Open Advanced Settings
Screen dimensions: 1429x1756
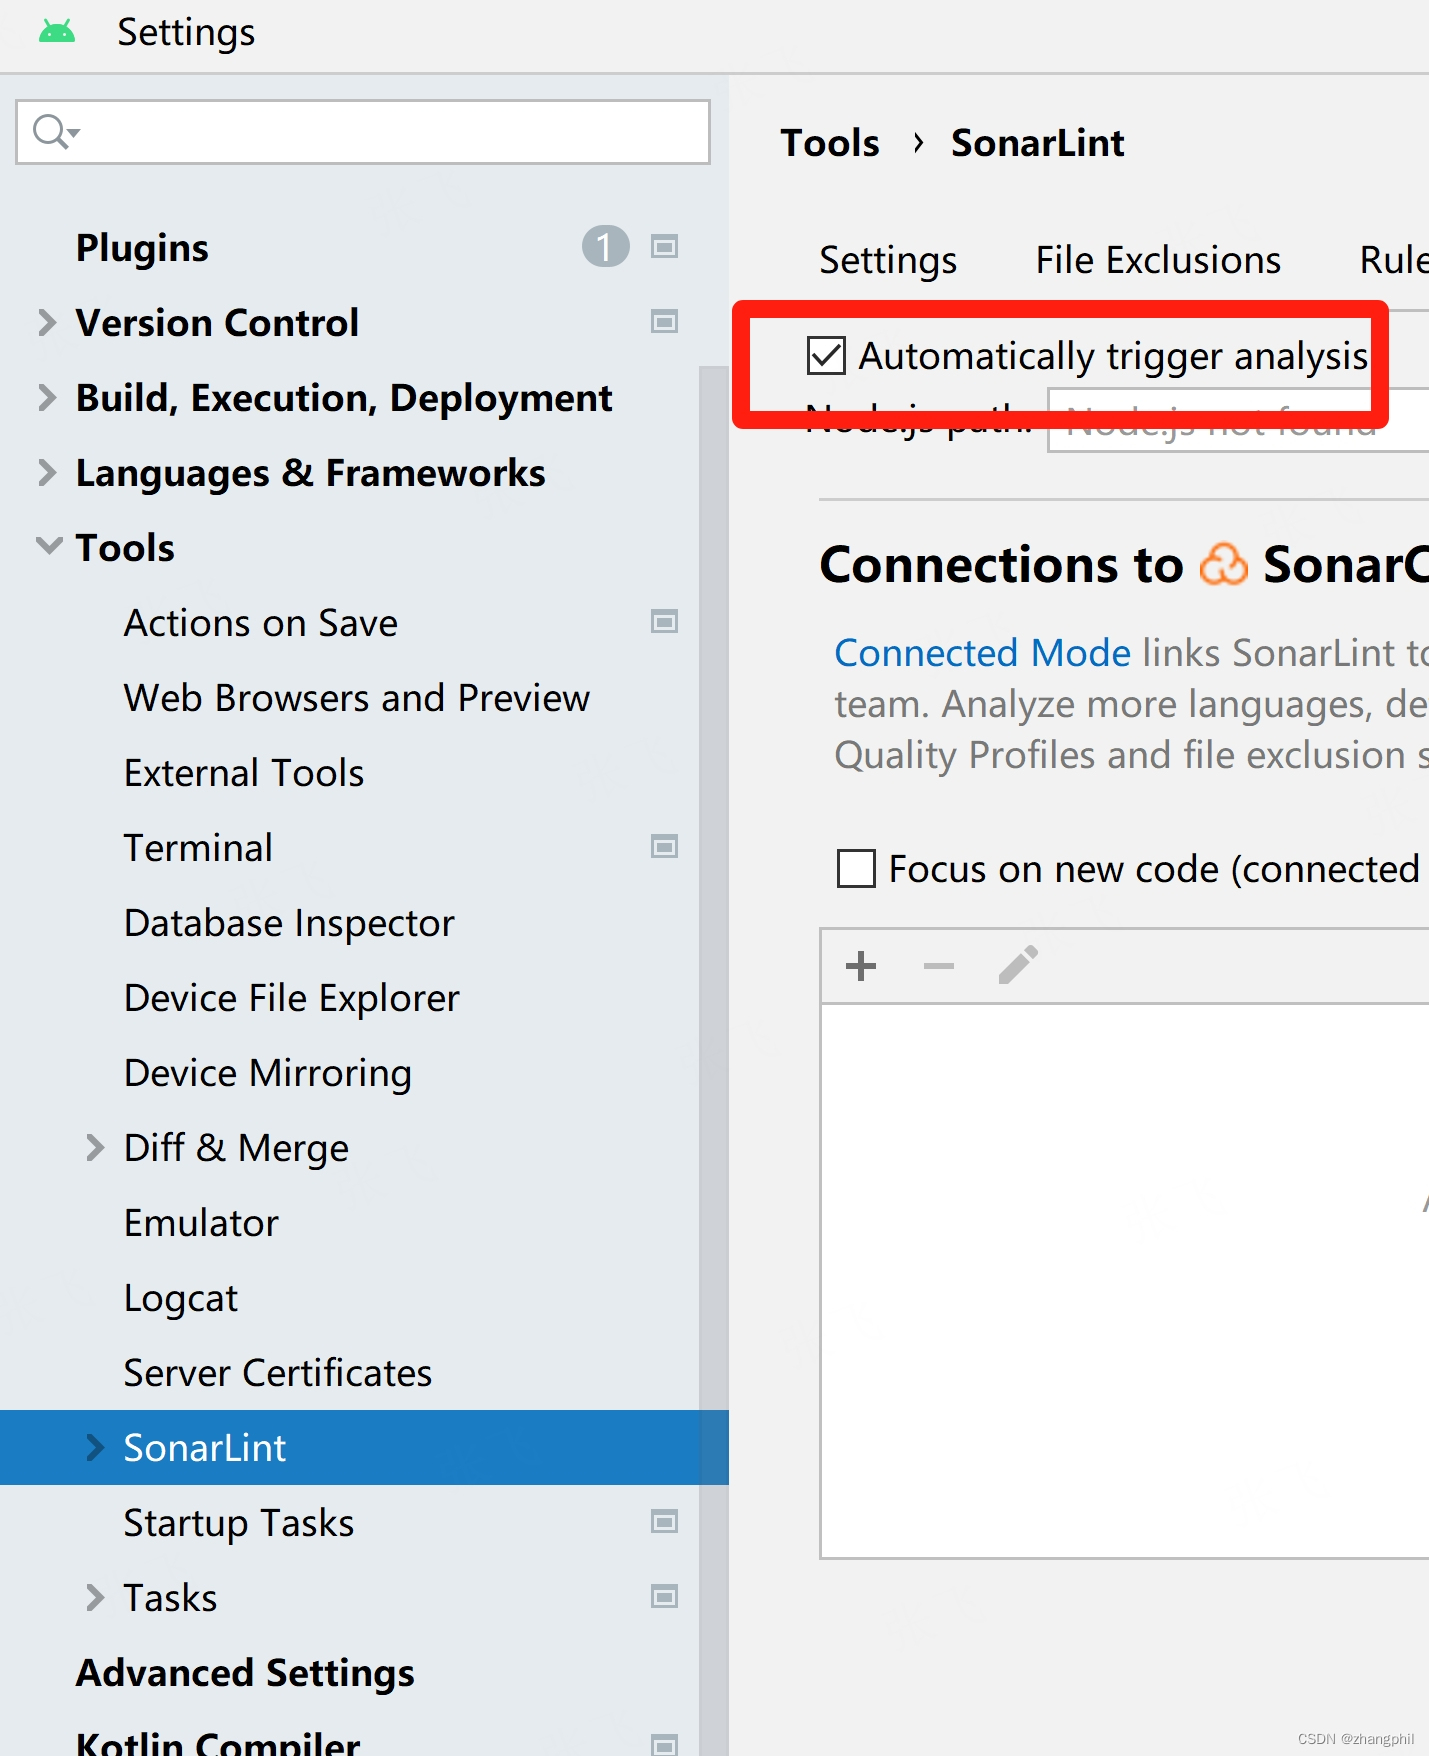[245, 1673]
